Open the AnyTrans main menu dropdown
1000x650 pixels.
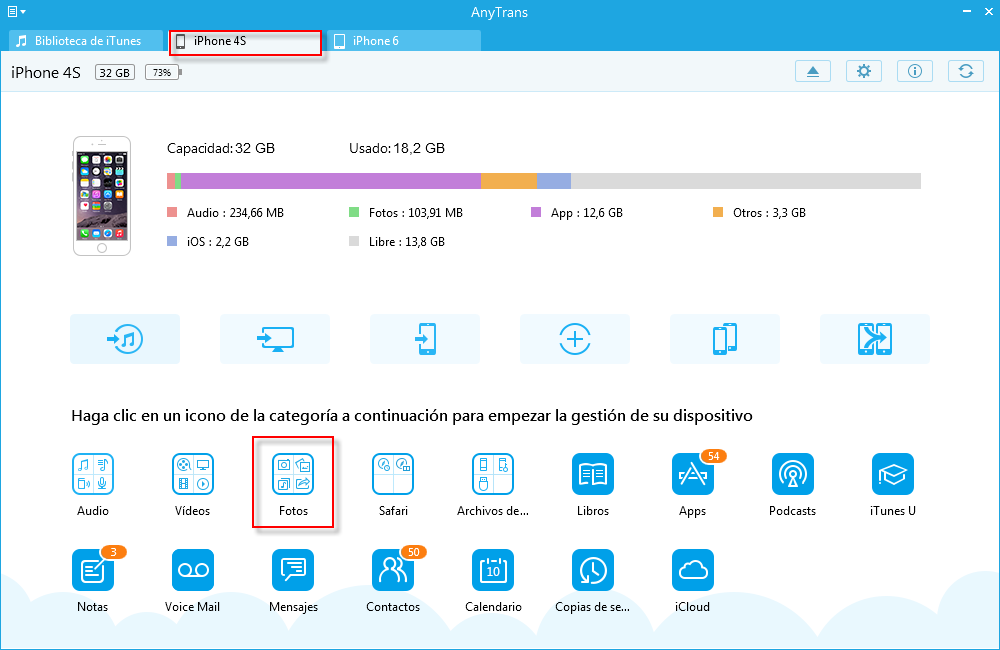[x=16, y=11]
